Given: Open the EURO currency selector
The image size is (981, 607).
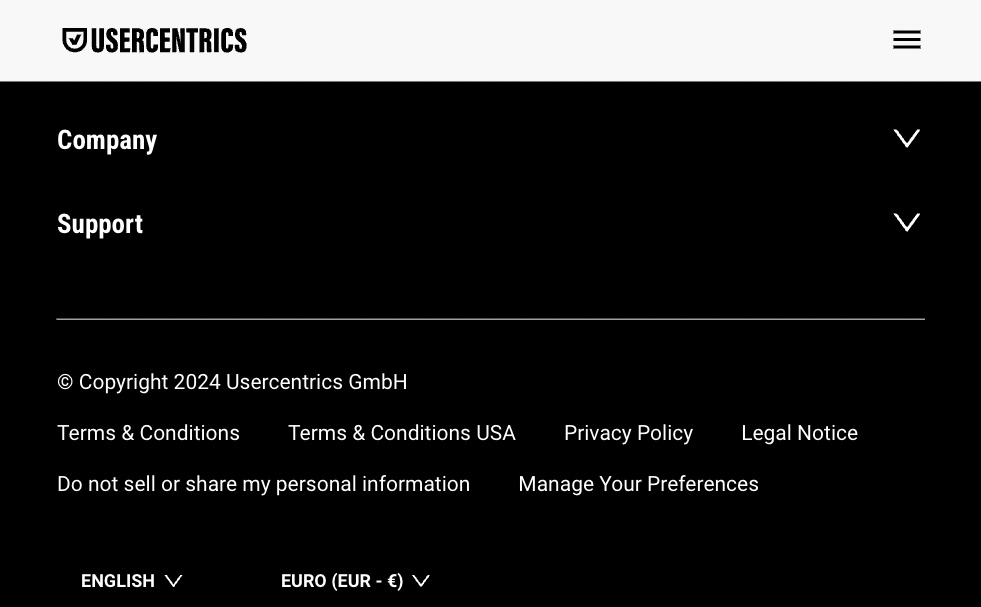Looking at the screenshot, I should click(355, 581).
